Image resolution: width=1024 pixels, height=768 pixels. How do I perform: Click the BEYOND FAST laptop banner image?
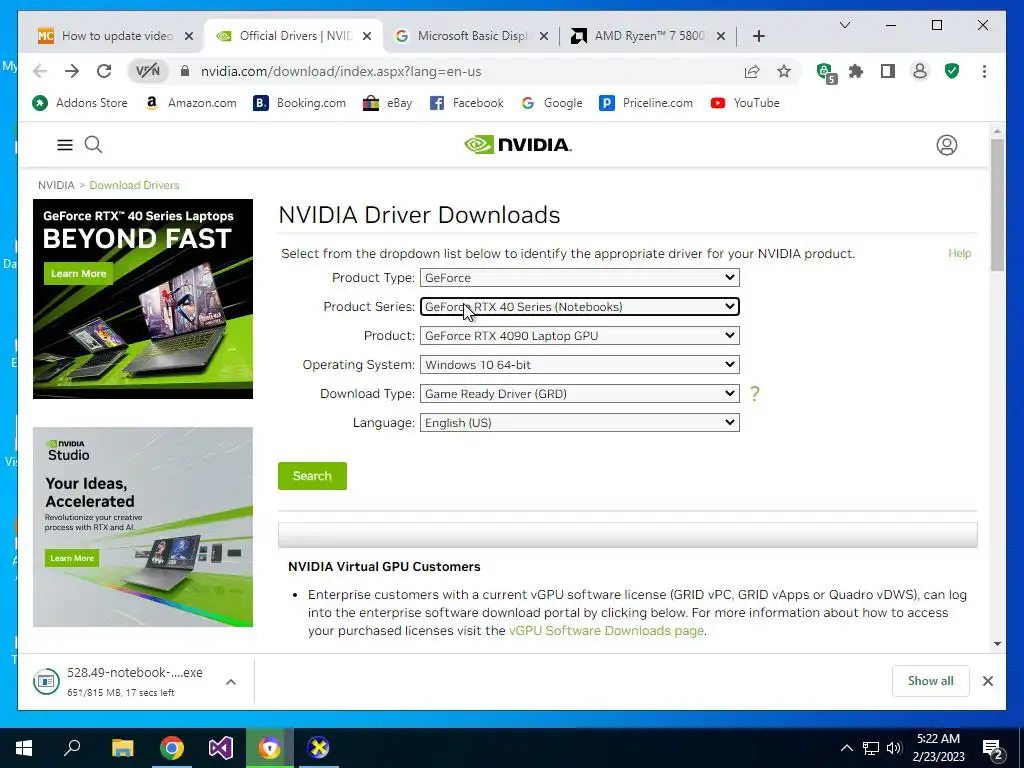click(143, 299)
